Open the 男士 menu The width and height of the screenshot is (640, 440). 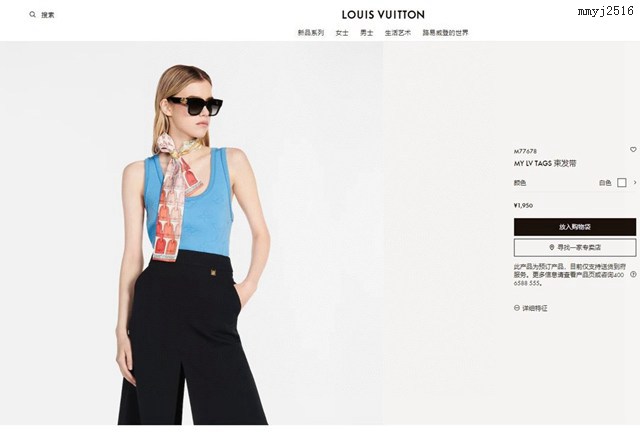(367, 33)
